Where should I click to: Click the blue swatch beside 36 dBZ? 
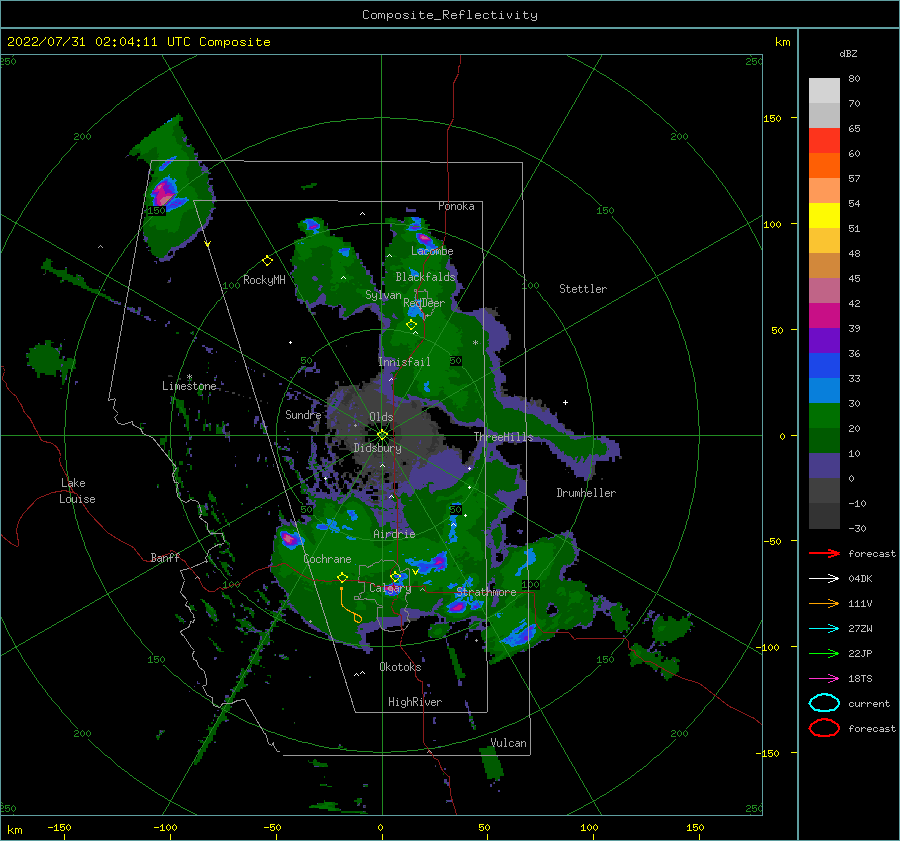(824, 365)
